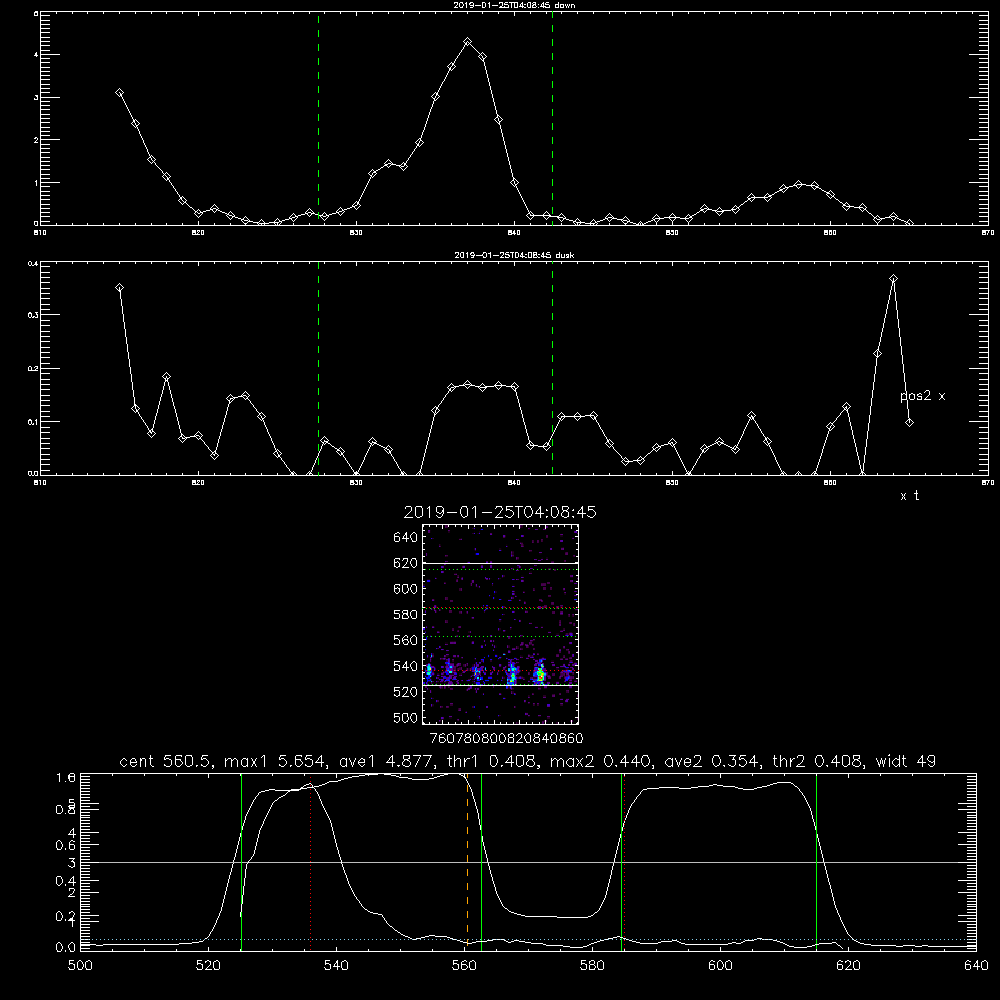Click the 'cent 560.5' statistics title line
Screen dimensions: 1000x1000
[527, 761]
